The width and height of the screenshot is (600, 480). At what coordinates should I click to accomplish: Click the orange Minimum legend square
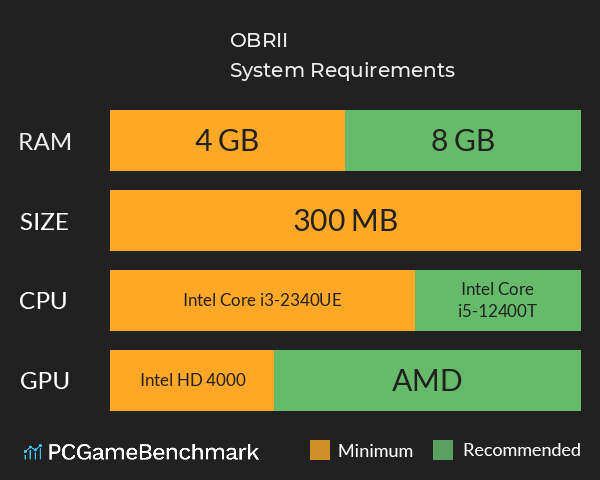coord(320,450)
